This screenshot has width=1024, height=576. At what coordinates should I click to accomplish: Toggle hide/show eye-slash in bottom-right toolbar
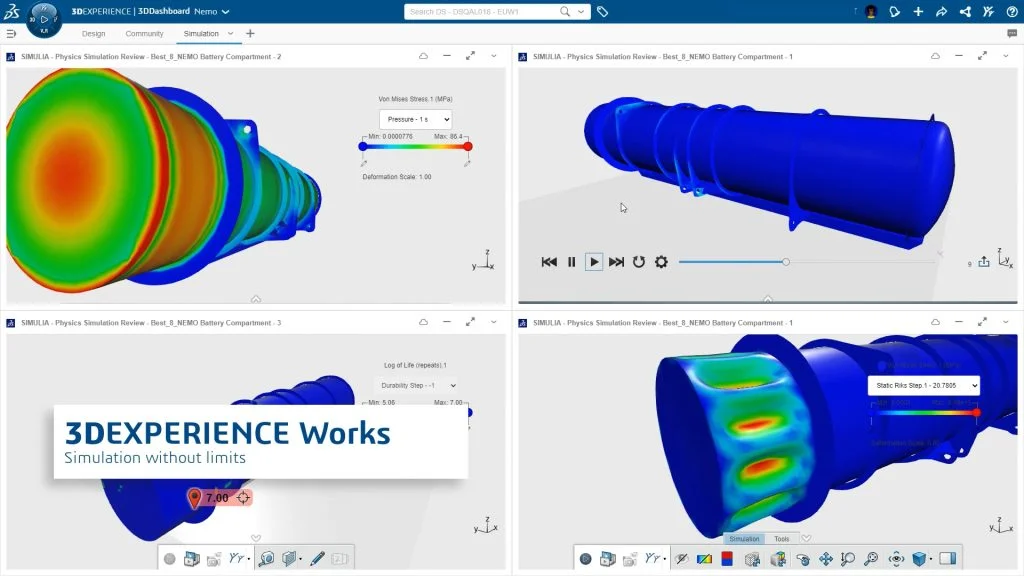[681, 559]
